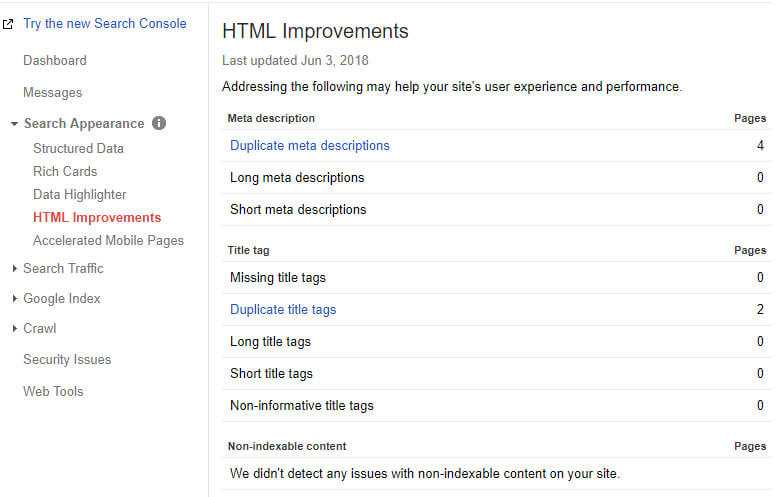Expand the Crawl section arrow
776x497 pixels.
tap(14, 328)
